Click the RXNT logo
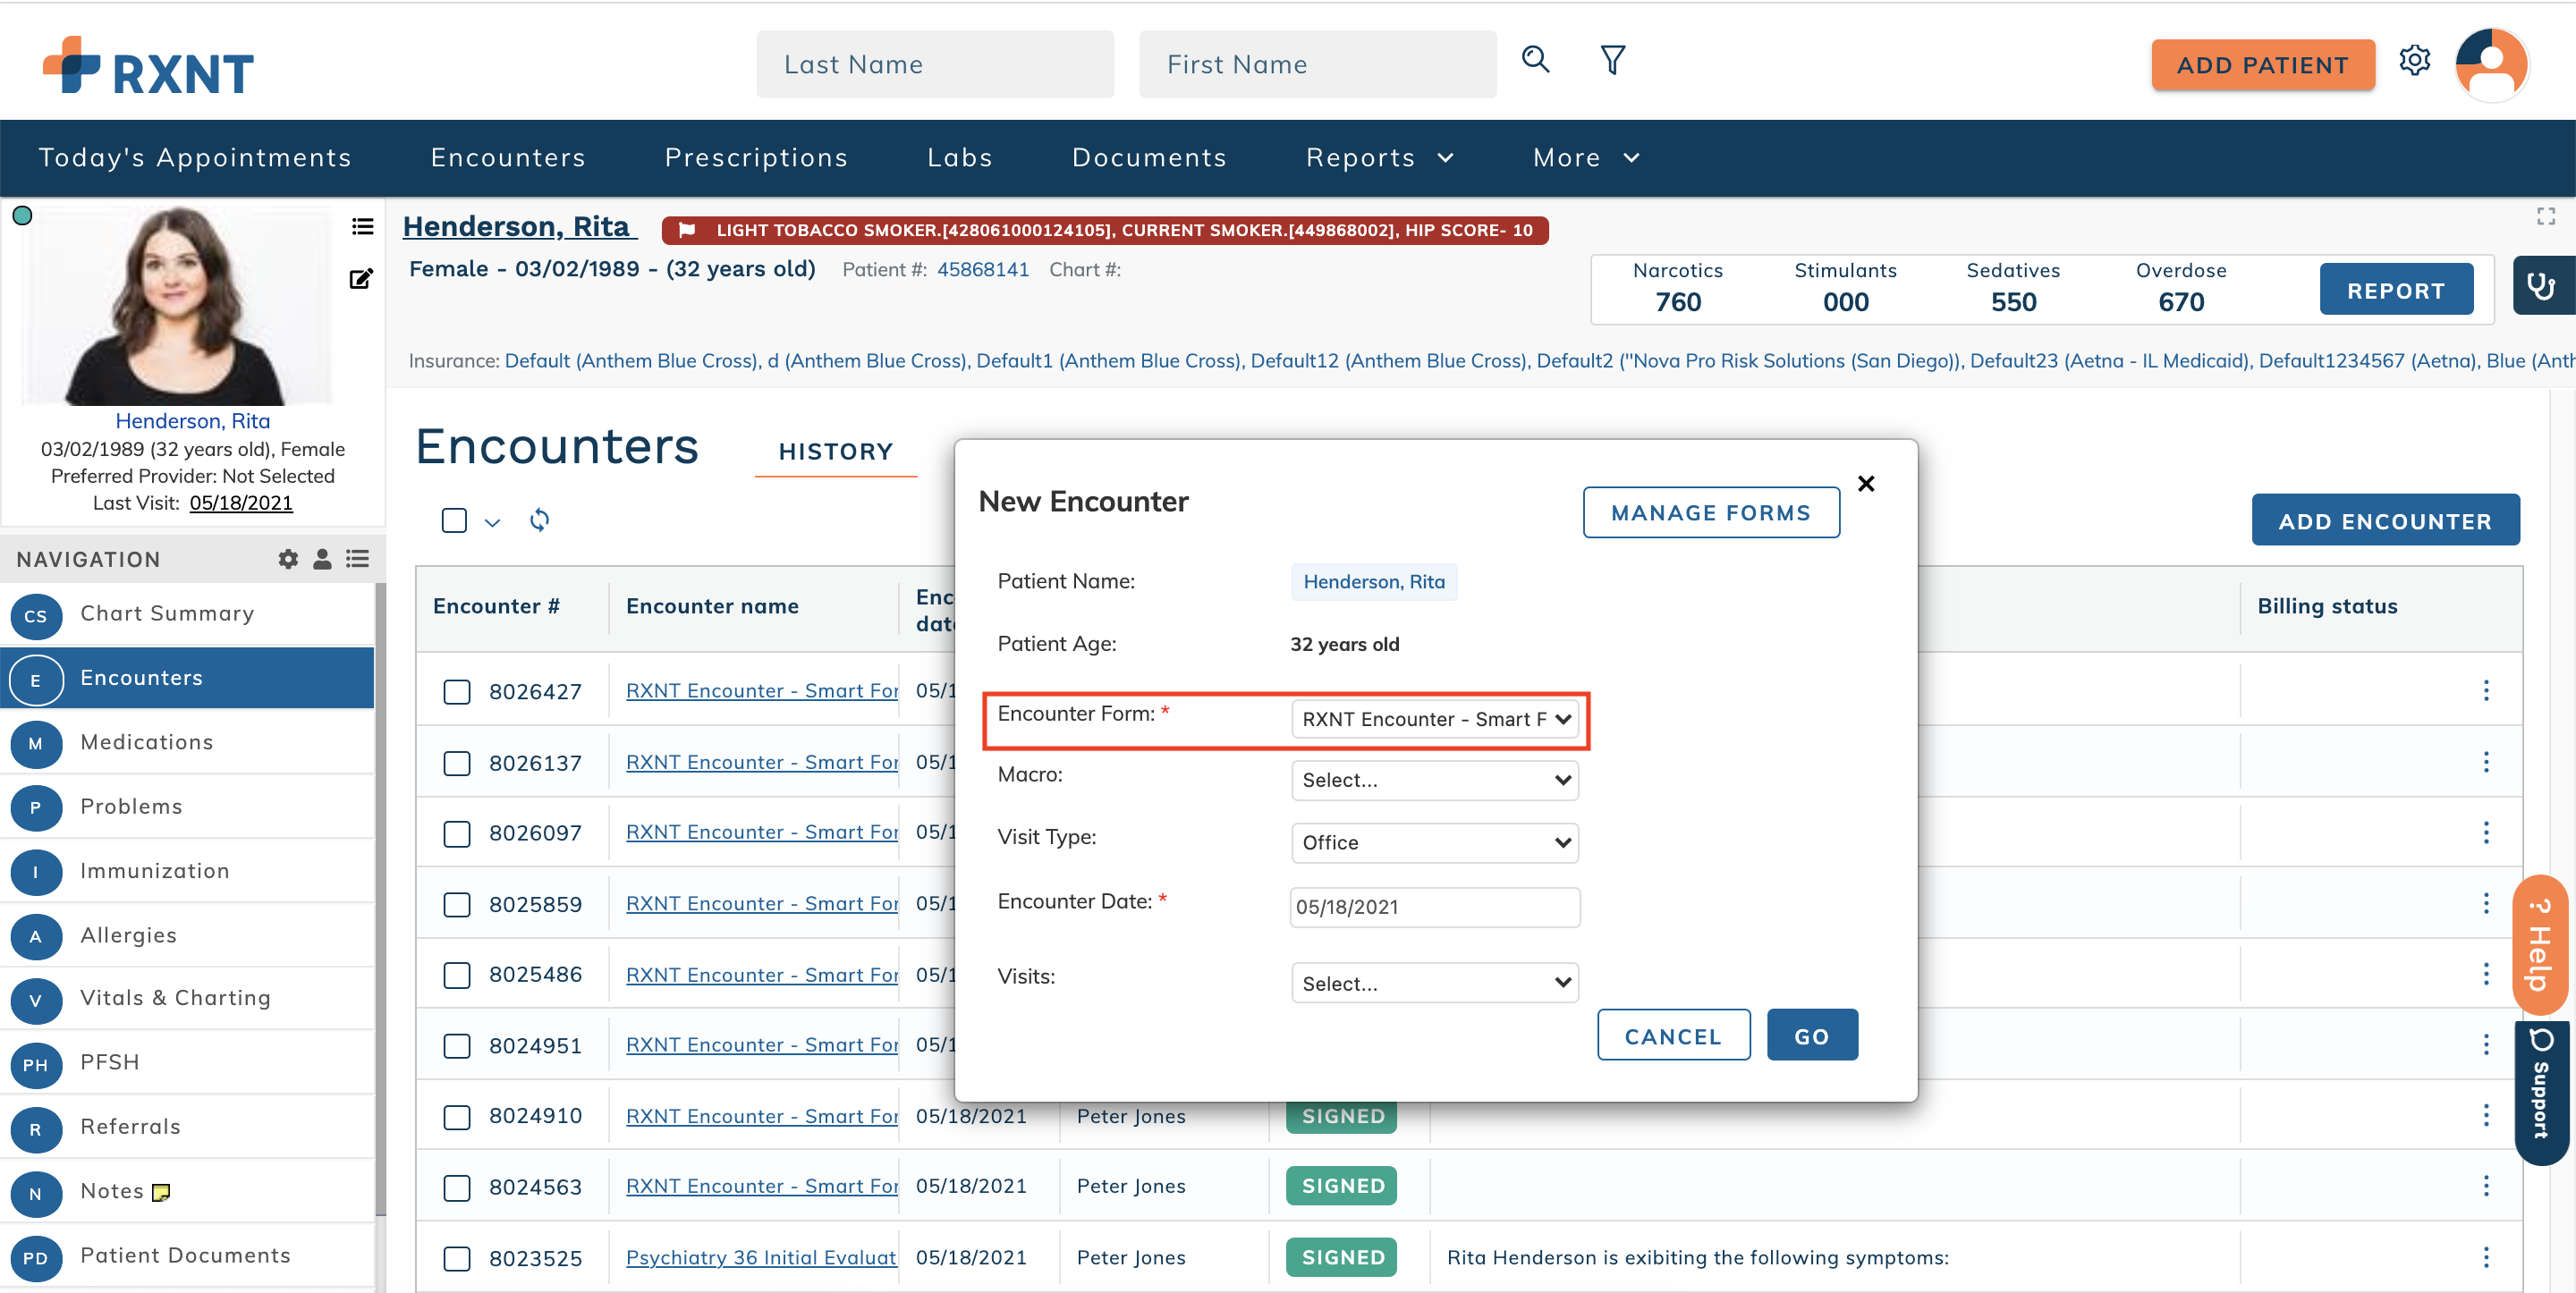The width and height of the screenshot is (2576, 1293). coord(148,67)
